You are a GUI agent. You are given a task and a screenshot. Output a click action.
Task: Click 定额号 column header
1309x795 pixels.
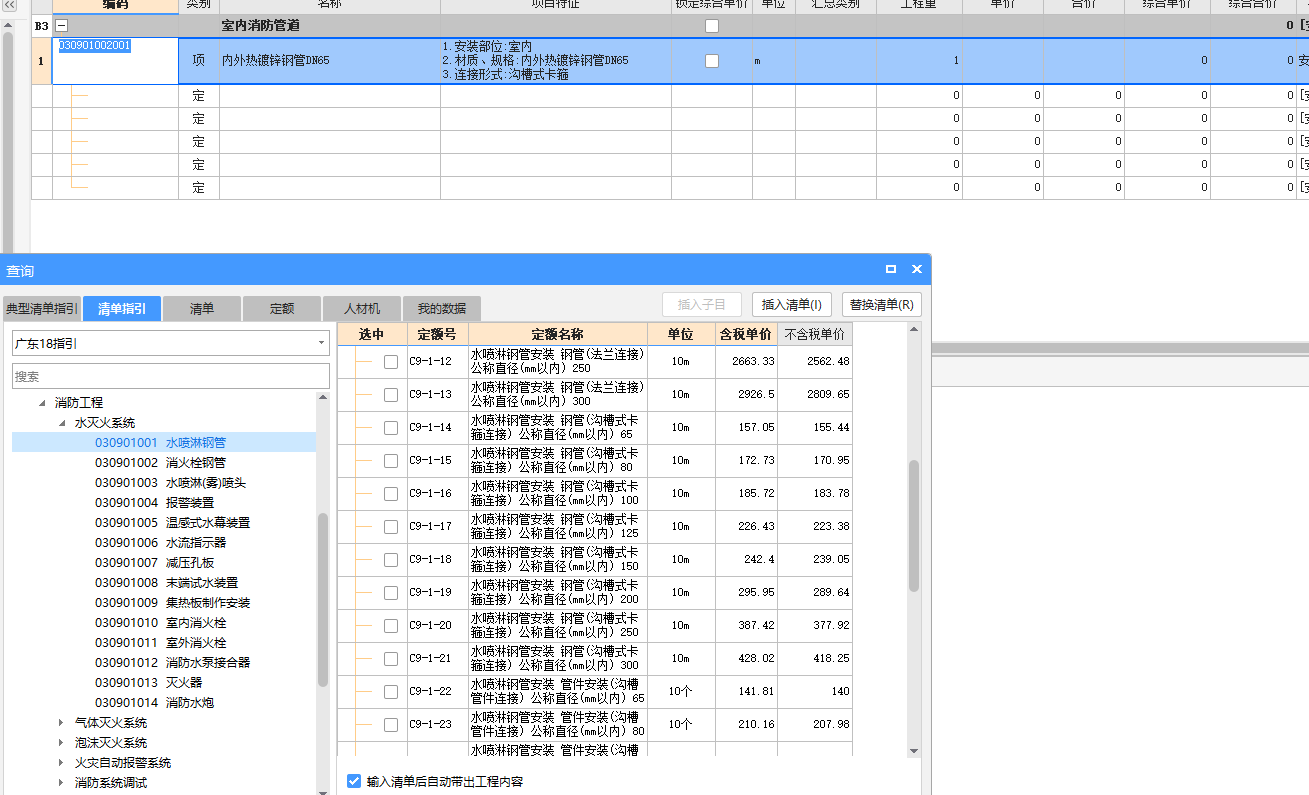(437, 334)
